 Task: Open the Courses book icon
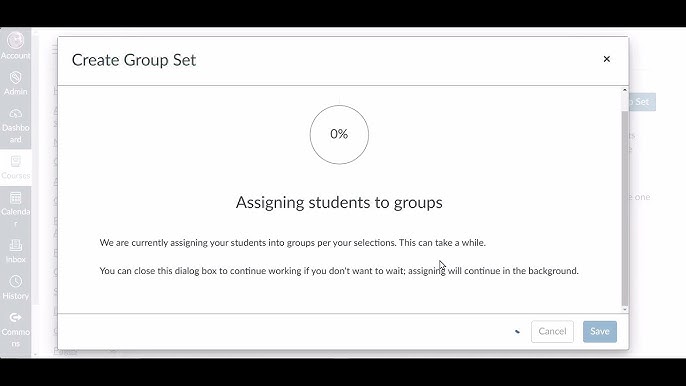tap(15, 162)
